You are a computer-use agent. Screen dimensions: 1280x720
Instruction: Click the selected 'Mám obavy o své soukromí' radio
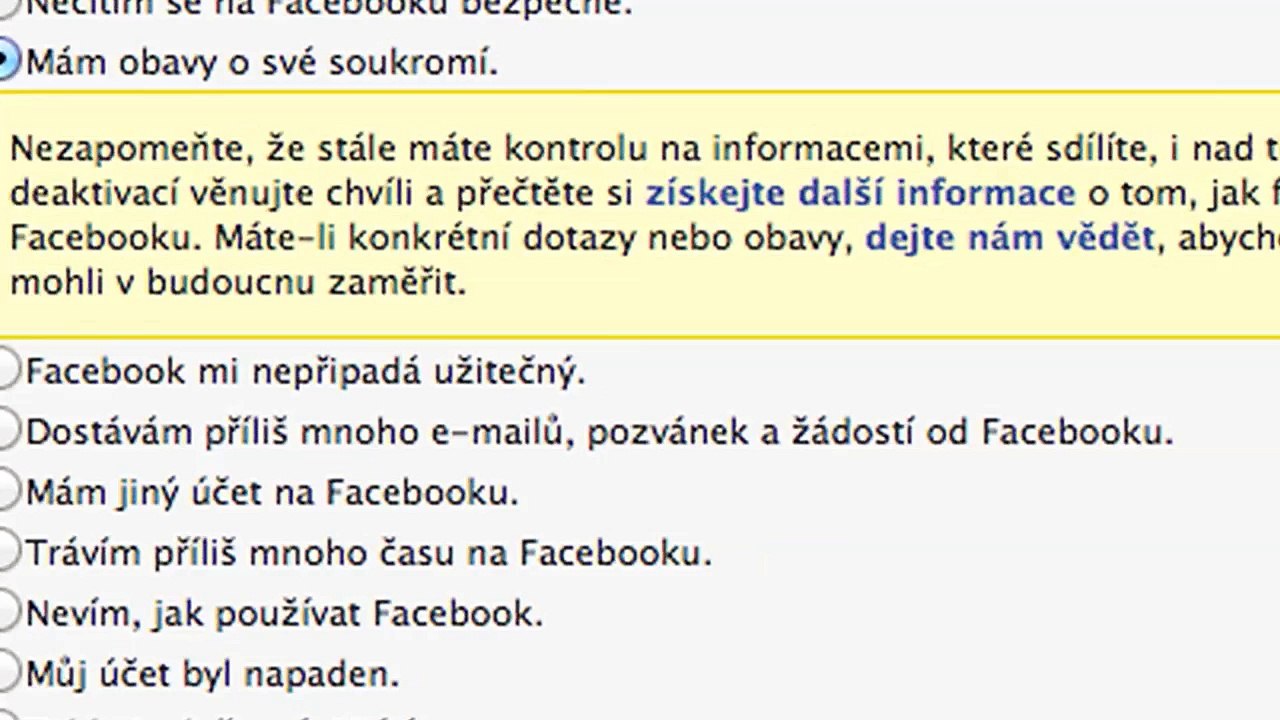[8, 62]
